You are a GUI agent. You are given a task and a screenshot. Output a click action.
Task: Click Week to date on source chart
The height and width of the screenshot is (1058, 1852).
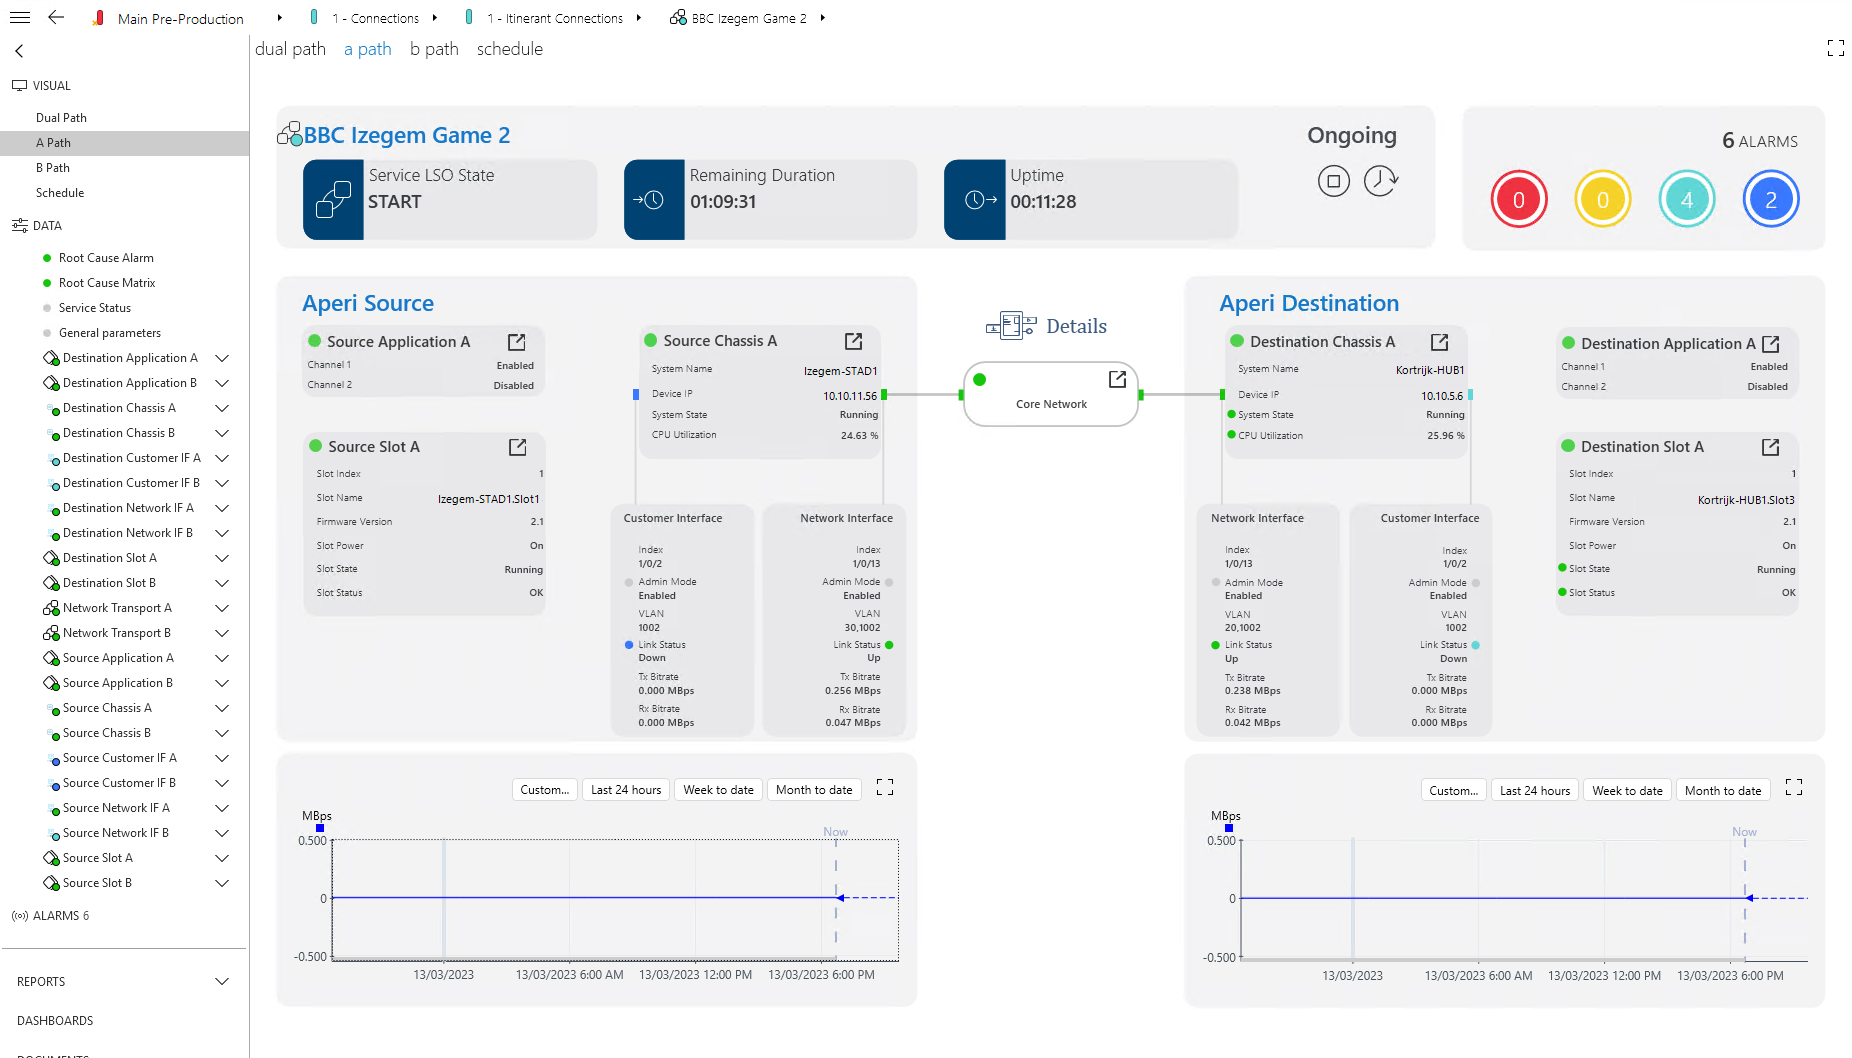click(x=718, y=790)
